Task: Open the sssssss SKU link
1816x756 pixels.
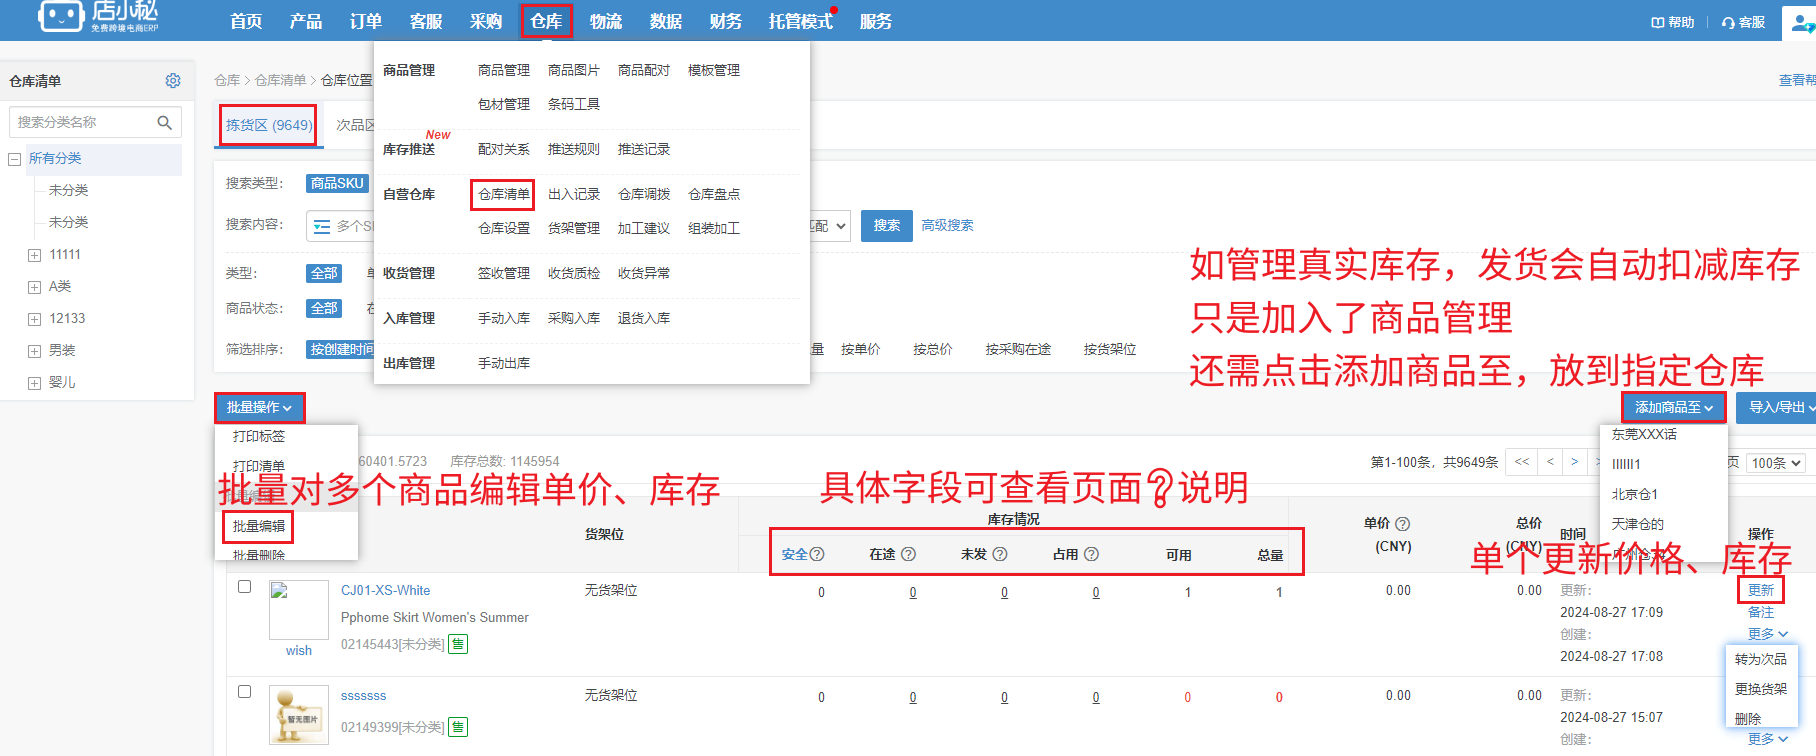Action: click(363, 696)
